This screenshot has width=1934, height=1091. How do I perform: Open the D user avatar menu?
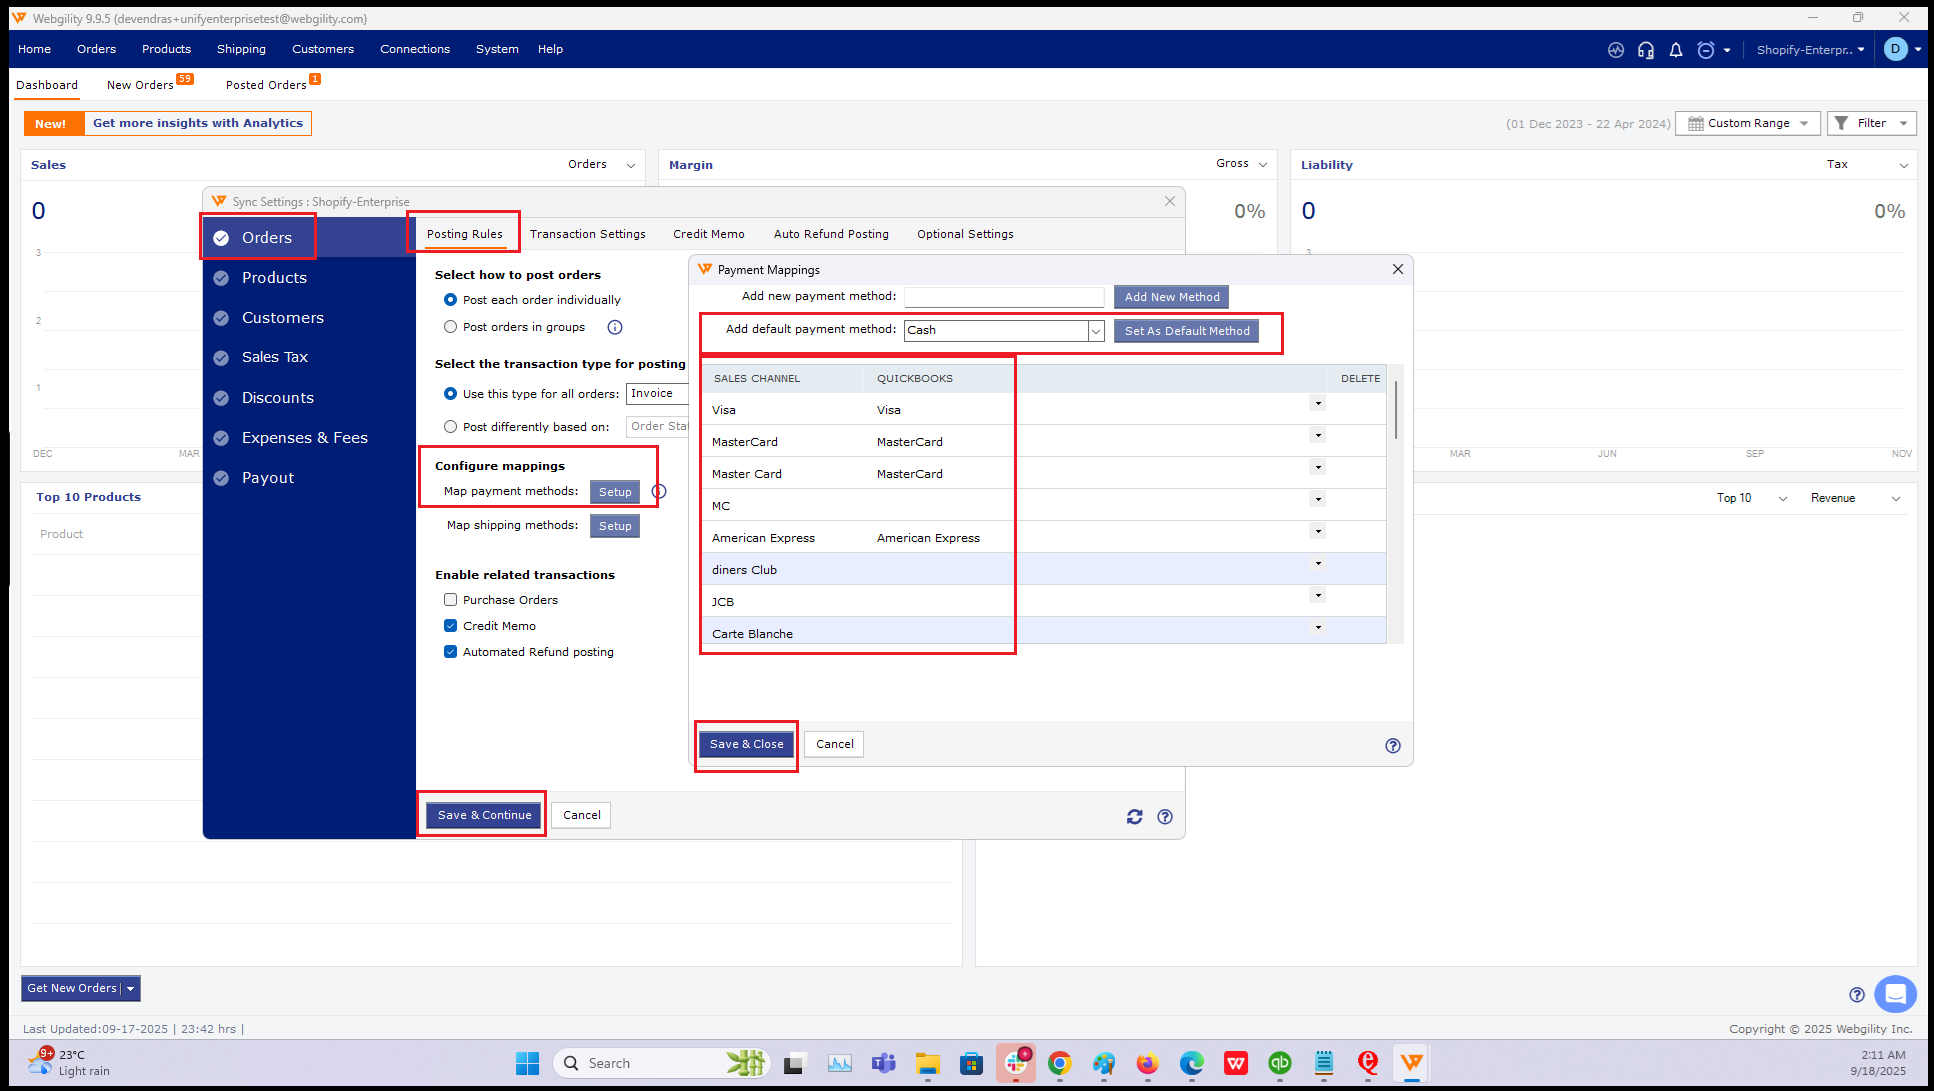(x=1895, y=49)
